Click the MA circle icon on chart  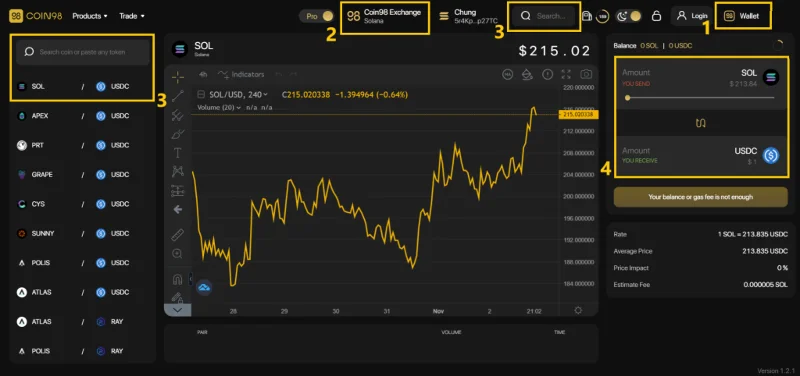(508, 74)
